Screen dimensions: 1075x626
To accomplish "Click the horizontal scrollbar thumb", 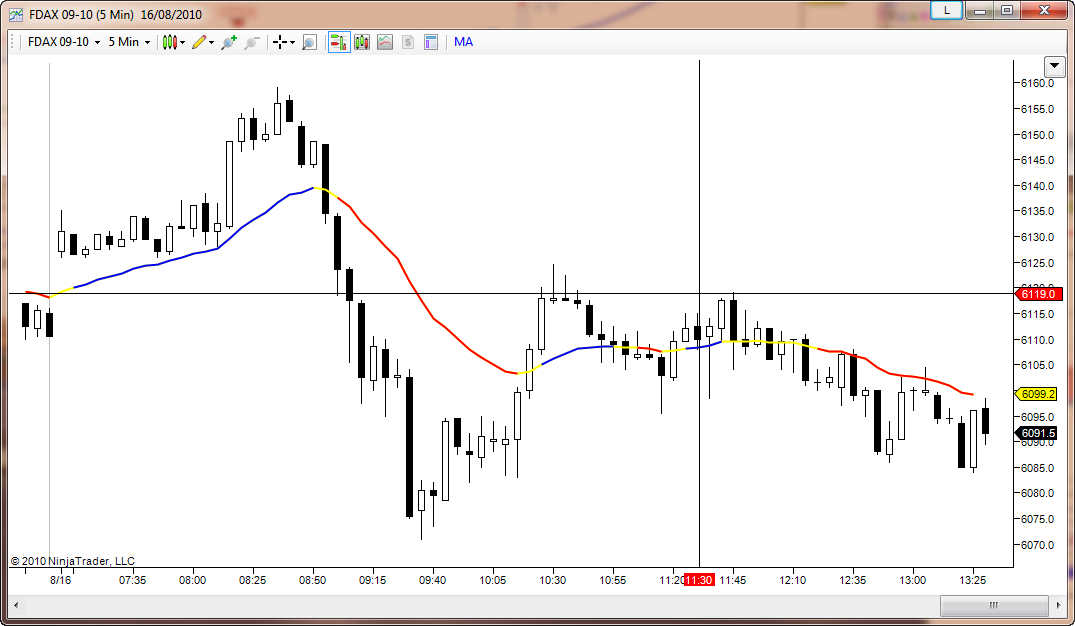I will pos(993,605).
